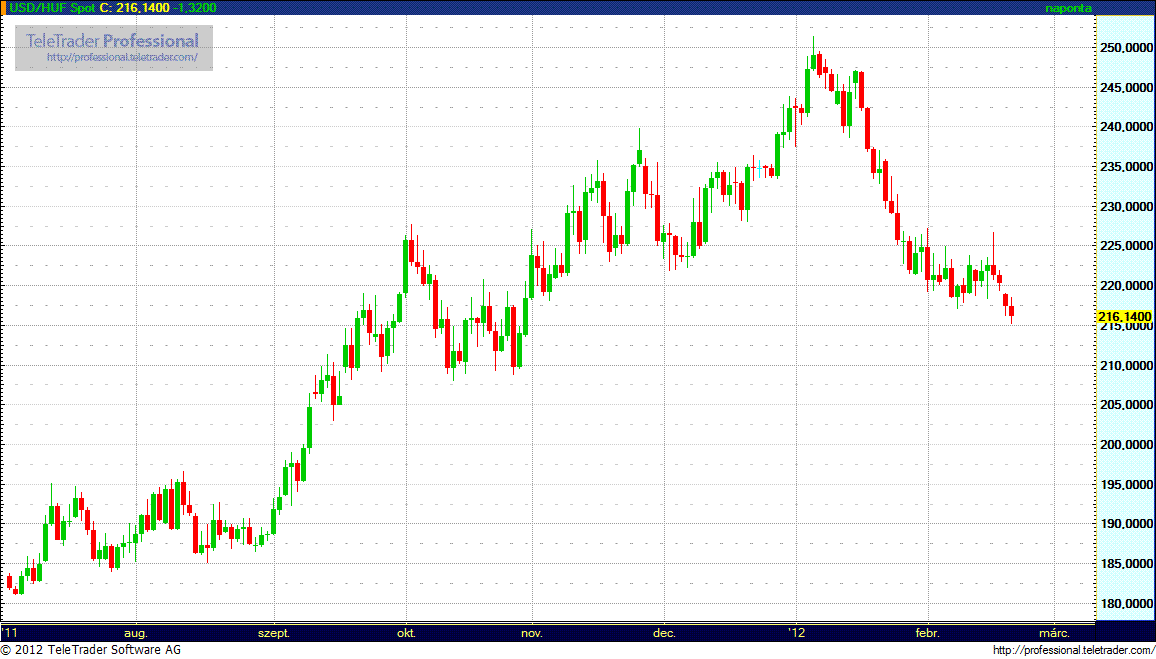Click the 'naponta' interval label
This screenshot has width=1156, height=659.
(x=1068, y=7)
